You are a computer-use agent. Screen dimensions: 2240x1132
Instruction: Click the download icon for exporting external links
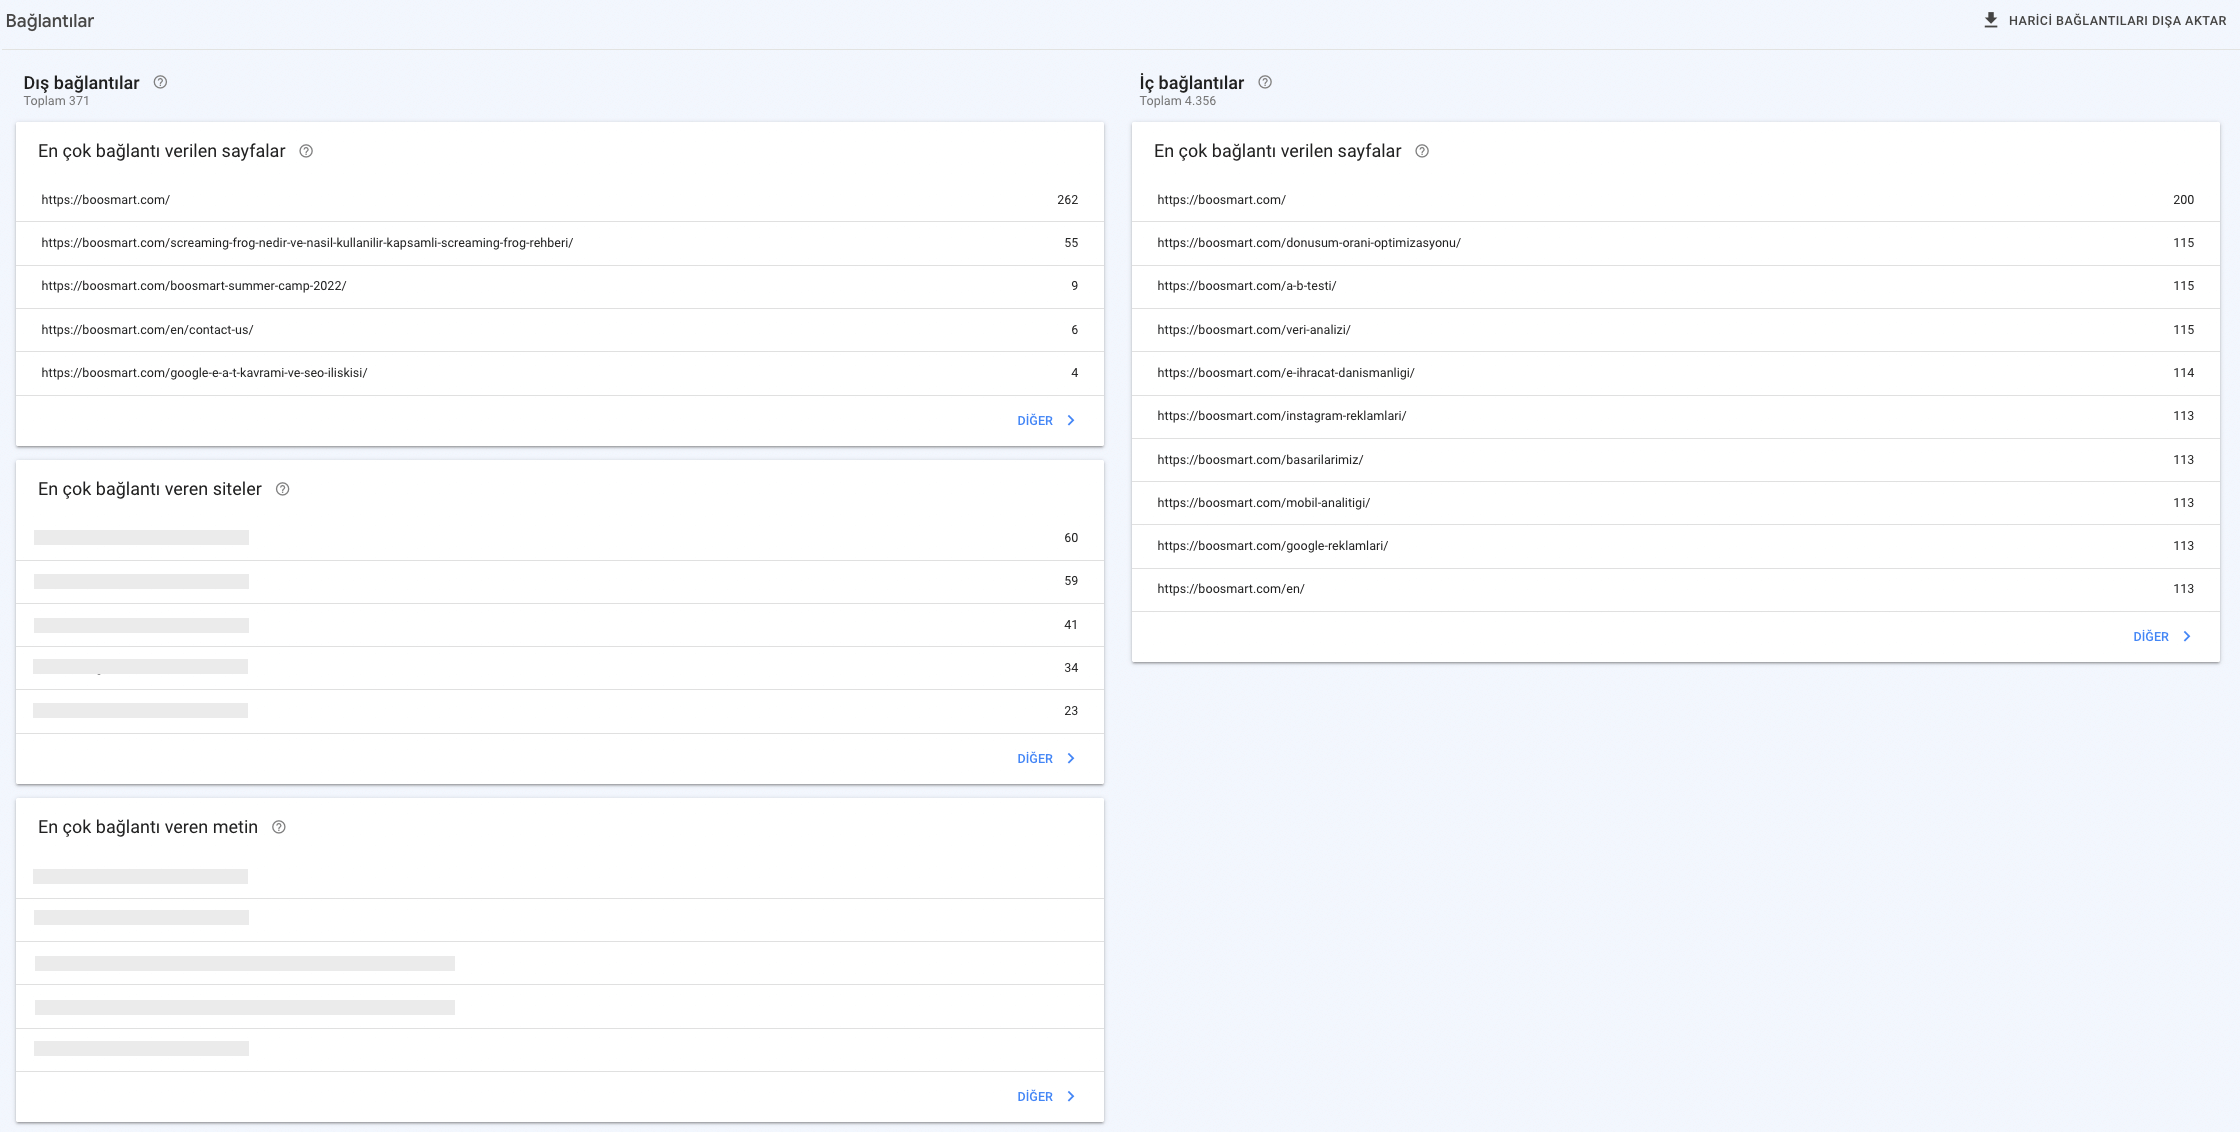coord(1991,20)
